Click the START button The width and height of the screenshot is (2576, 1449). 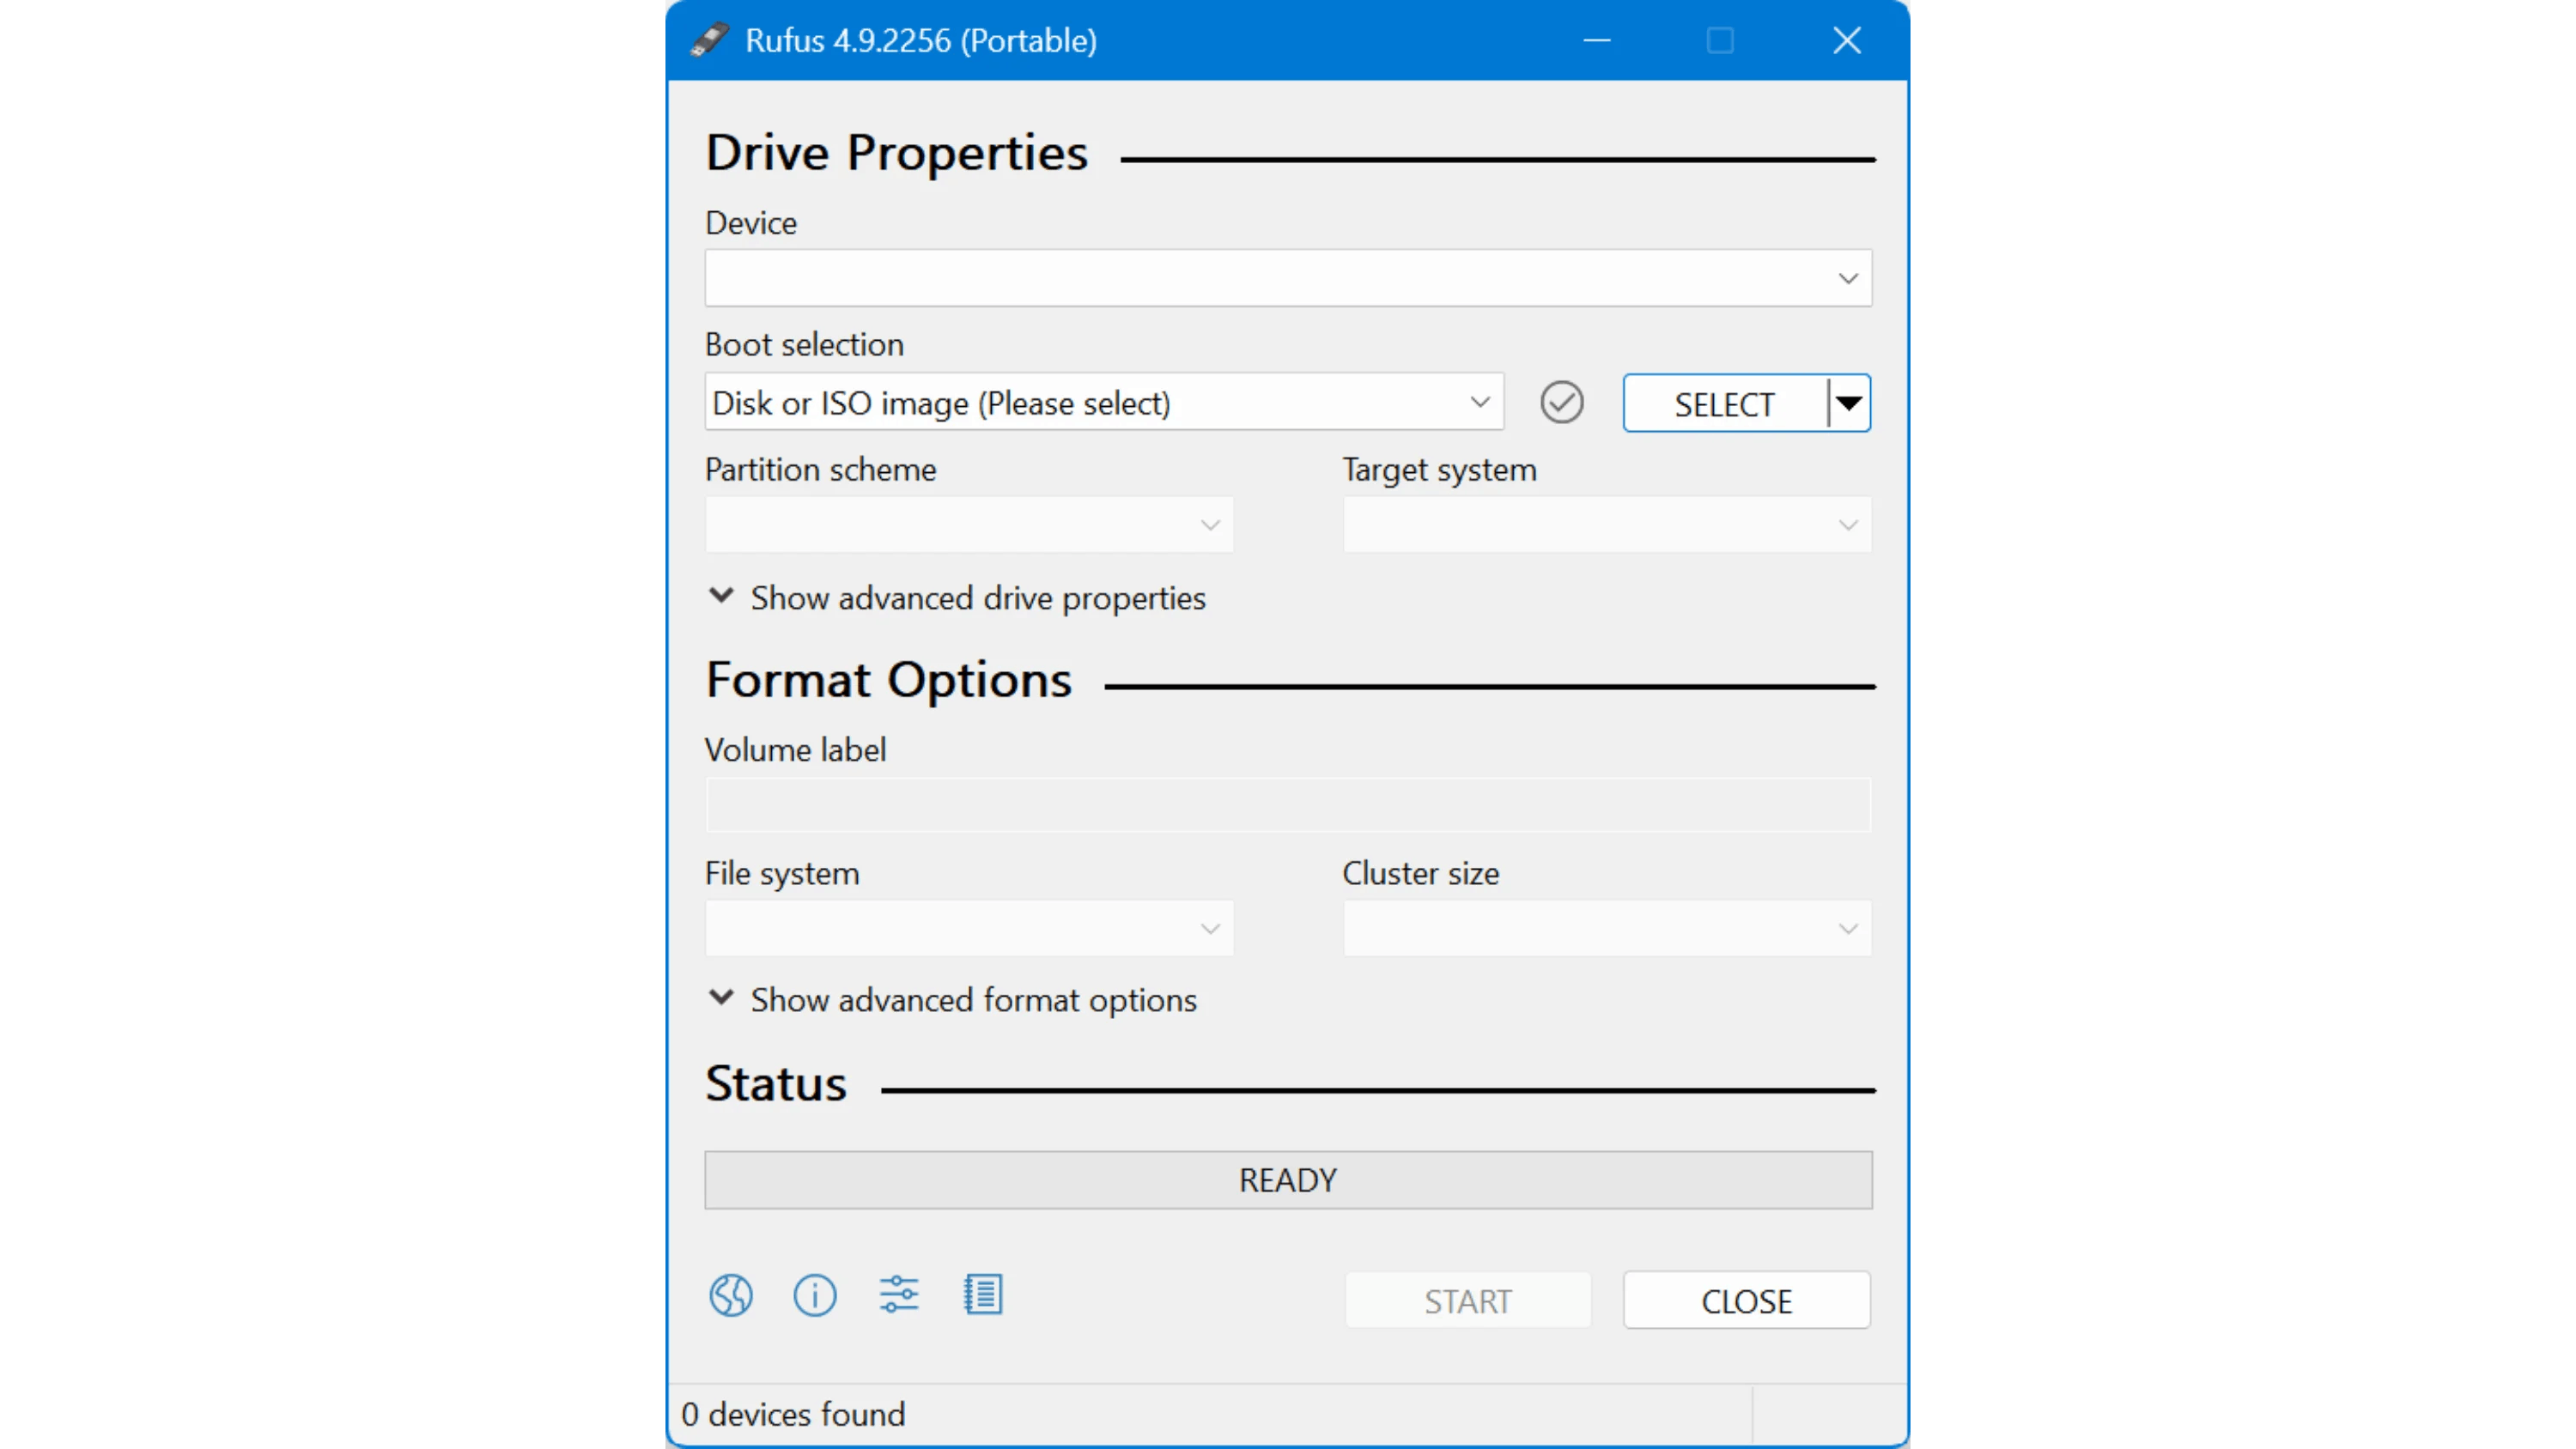(x=1468, y=1301)
